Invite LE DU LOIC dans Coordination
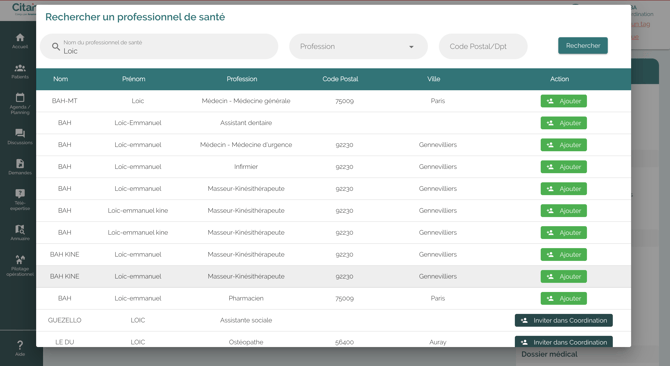Viewport: 670px width, 366px height. point(564,342)
